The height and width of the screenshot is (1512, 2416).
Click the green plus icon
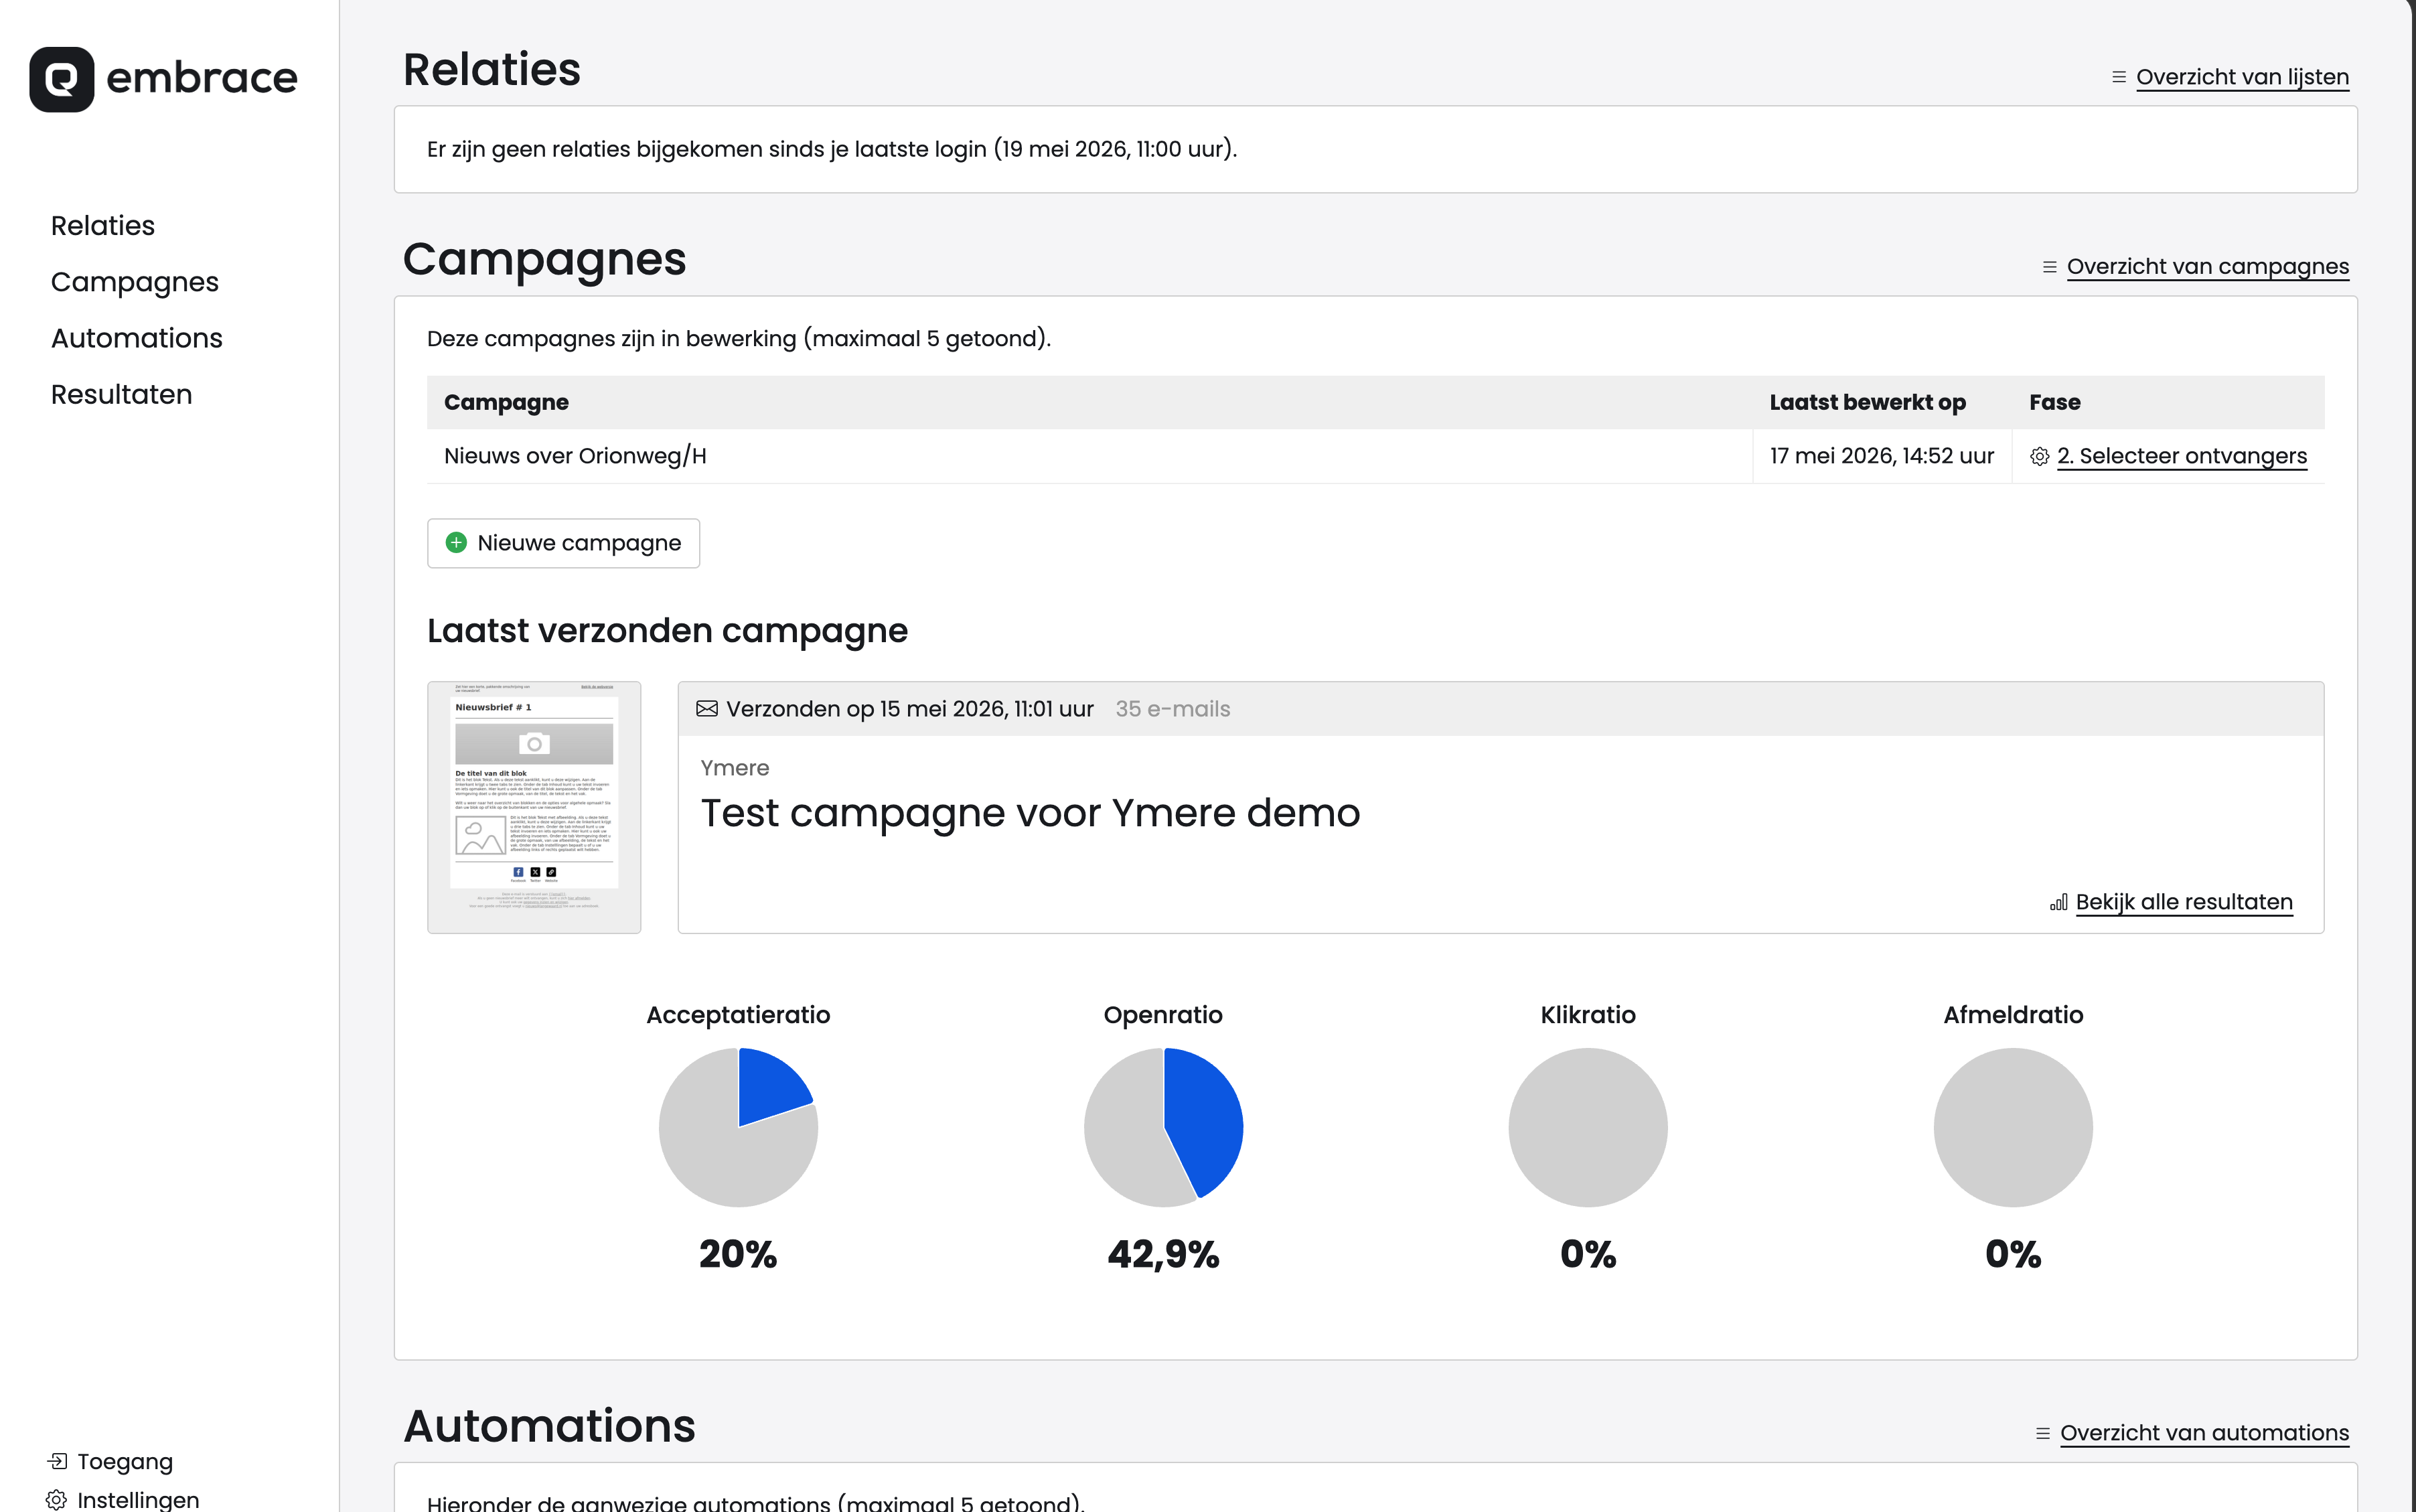(456, 543)
